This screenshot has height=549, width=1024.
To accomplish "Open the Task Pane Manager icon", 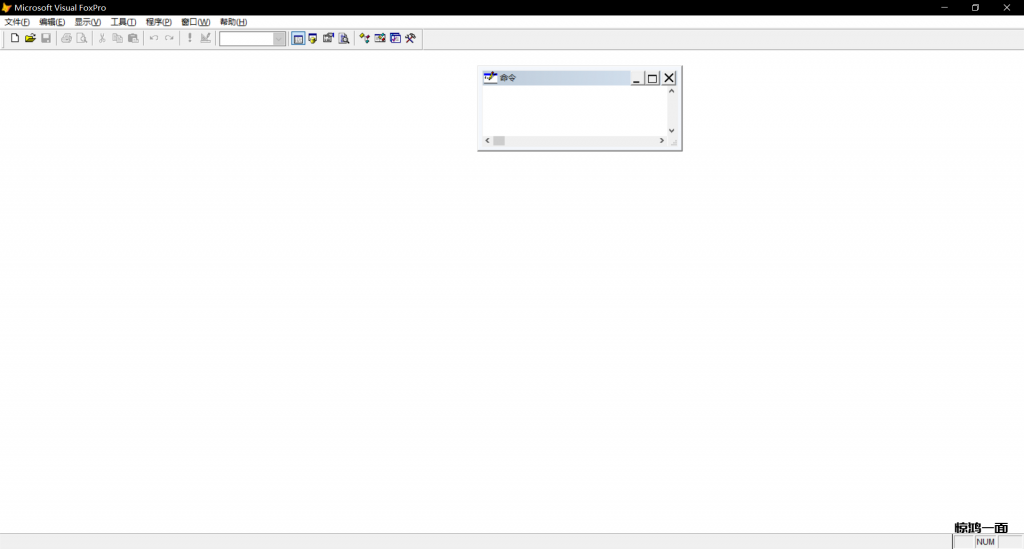I will [395, 38].
